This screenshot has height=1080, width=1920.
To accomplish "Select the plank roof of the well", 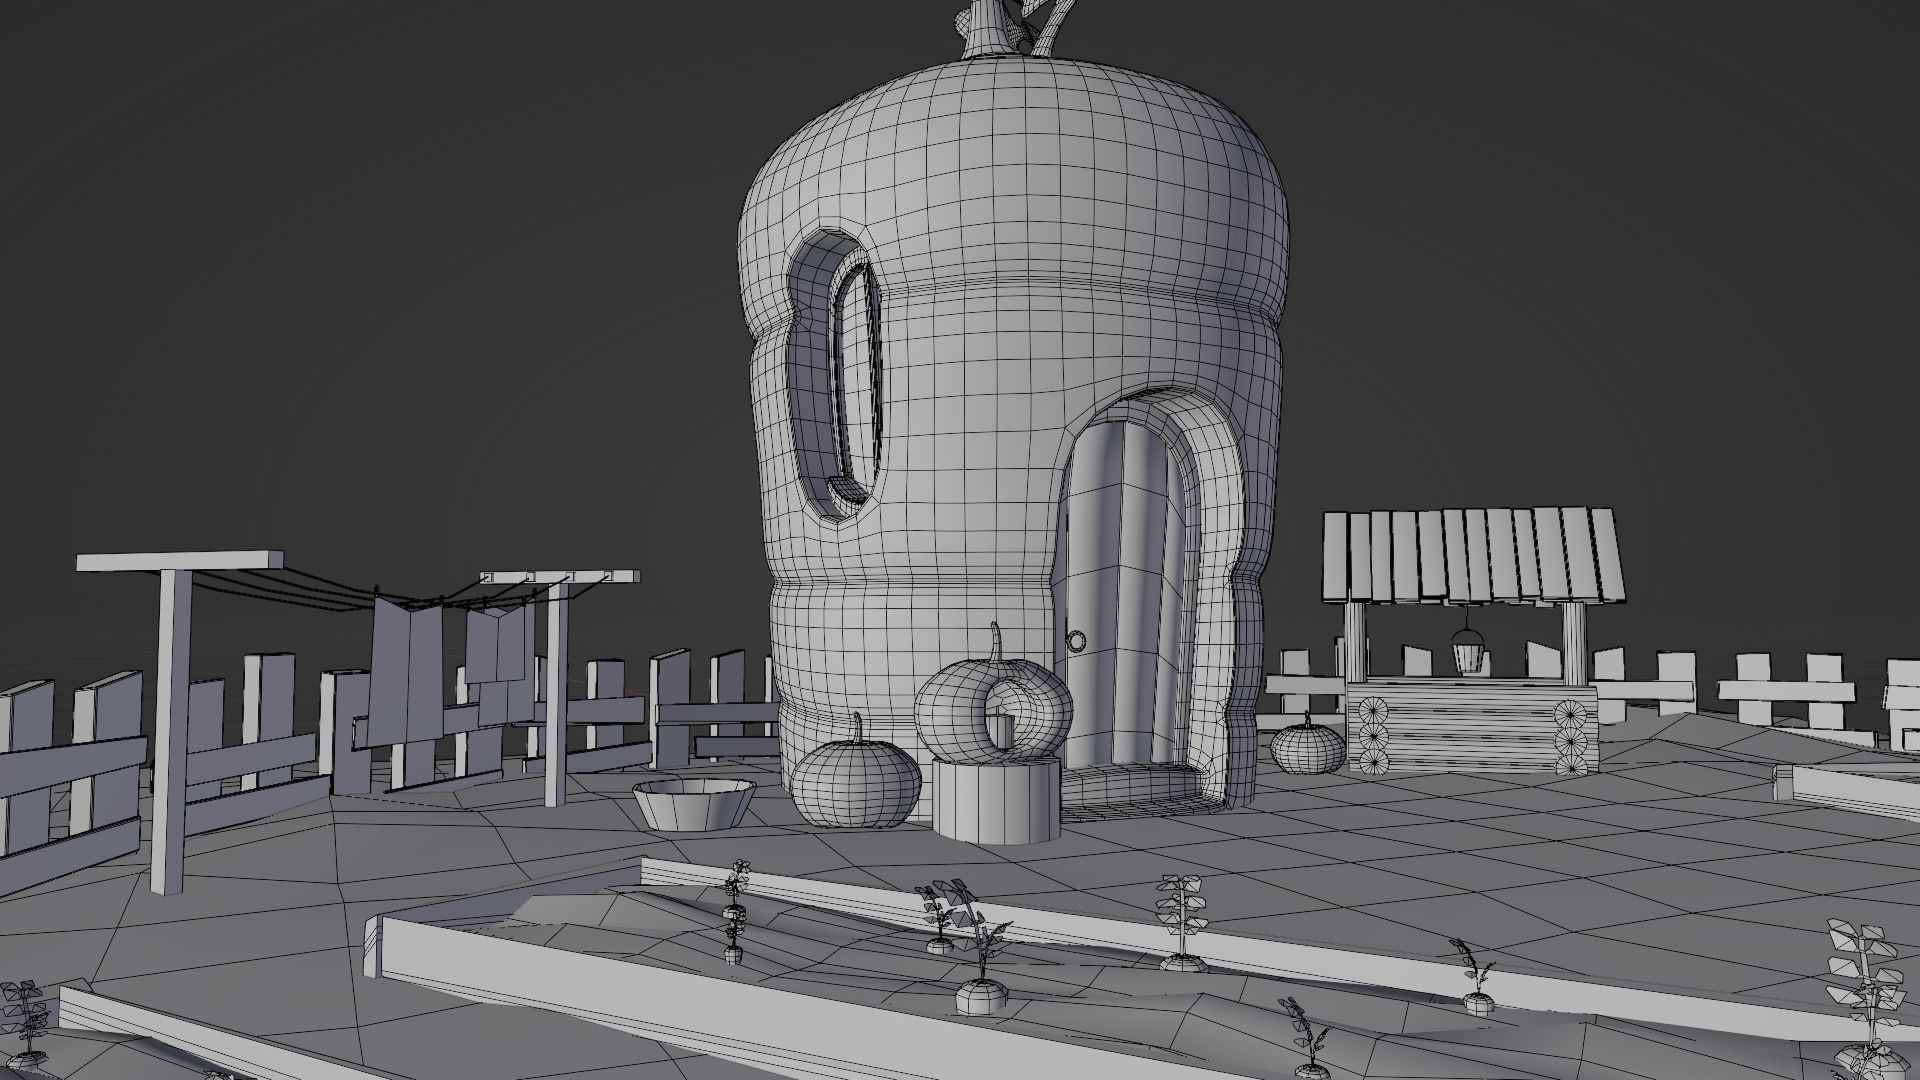I will pyautogui.click(x=1472, y=554).
